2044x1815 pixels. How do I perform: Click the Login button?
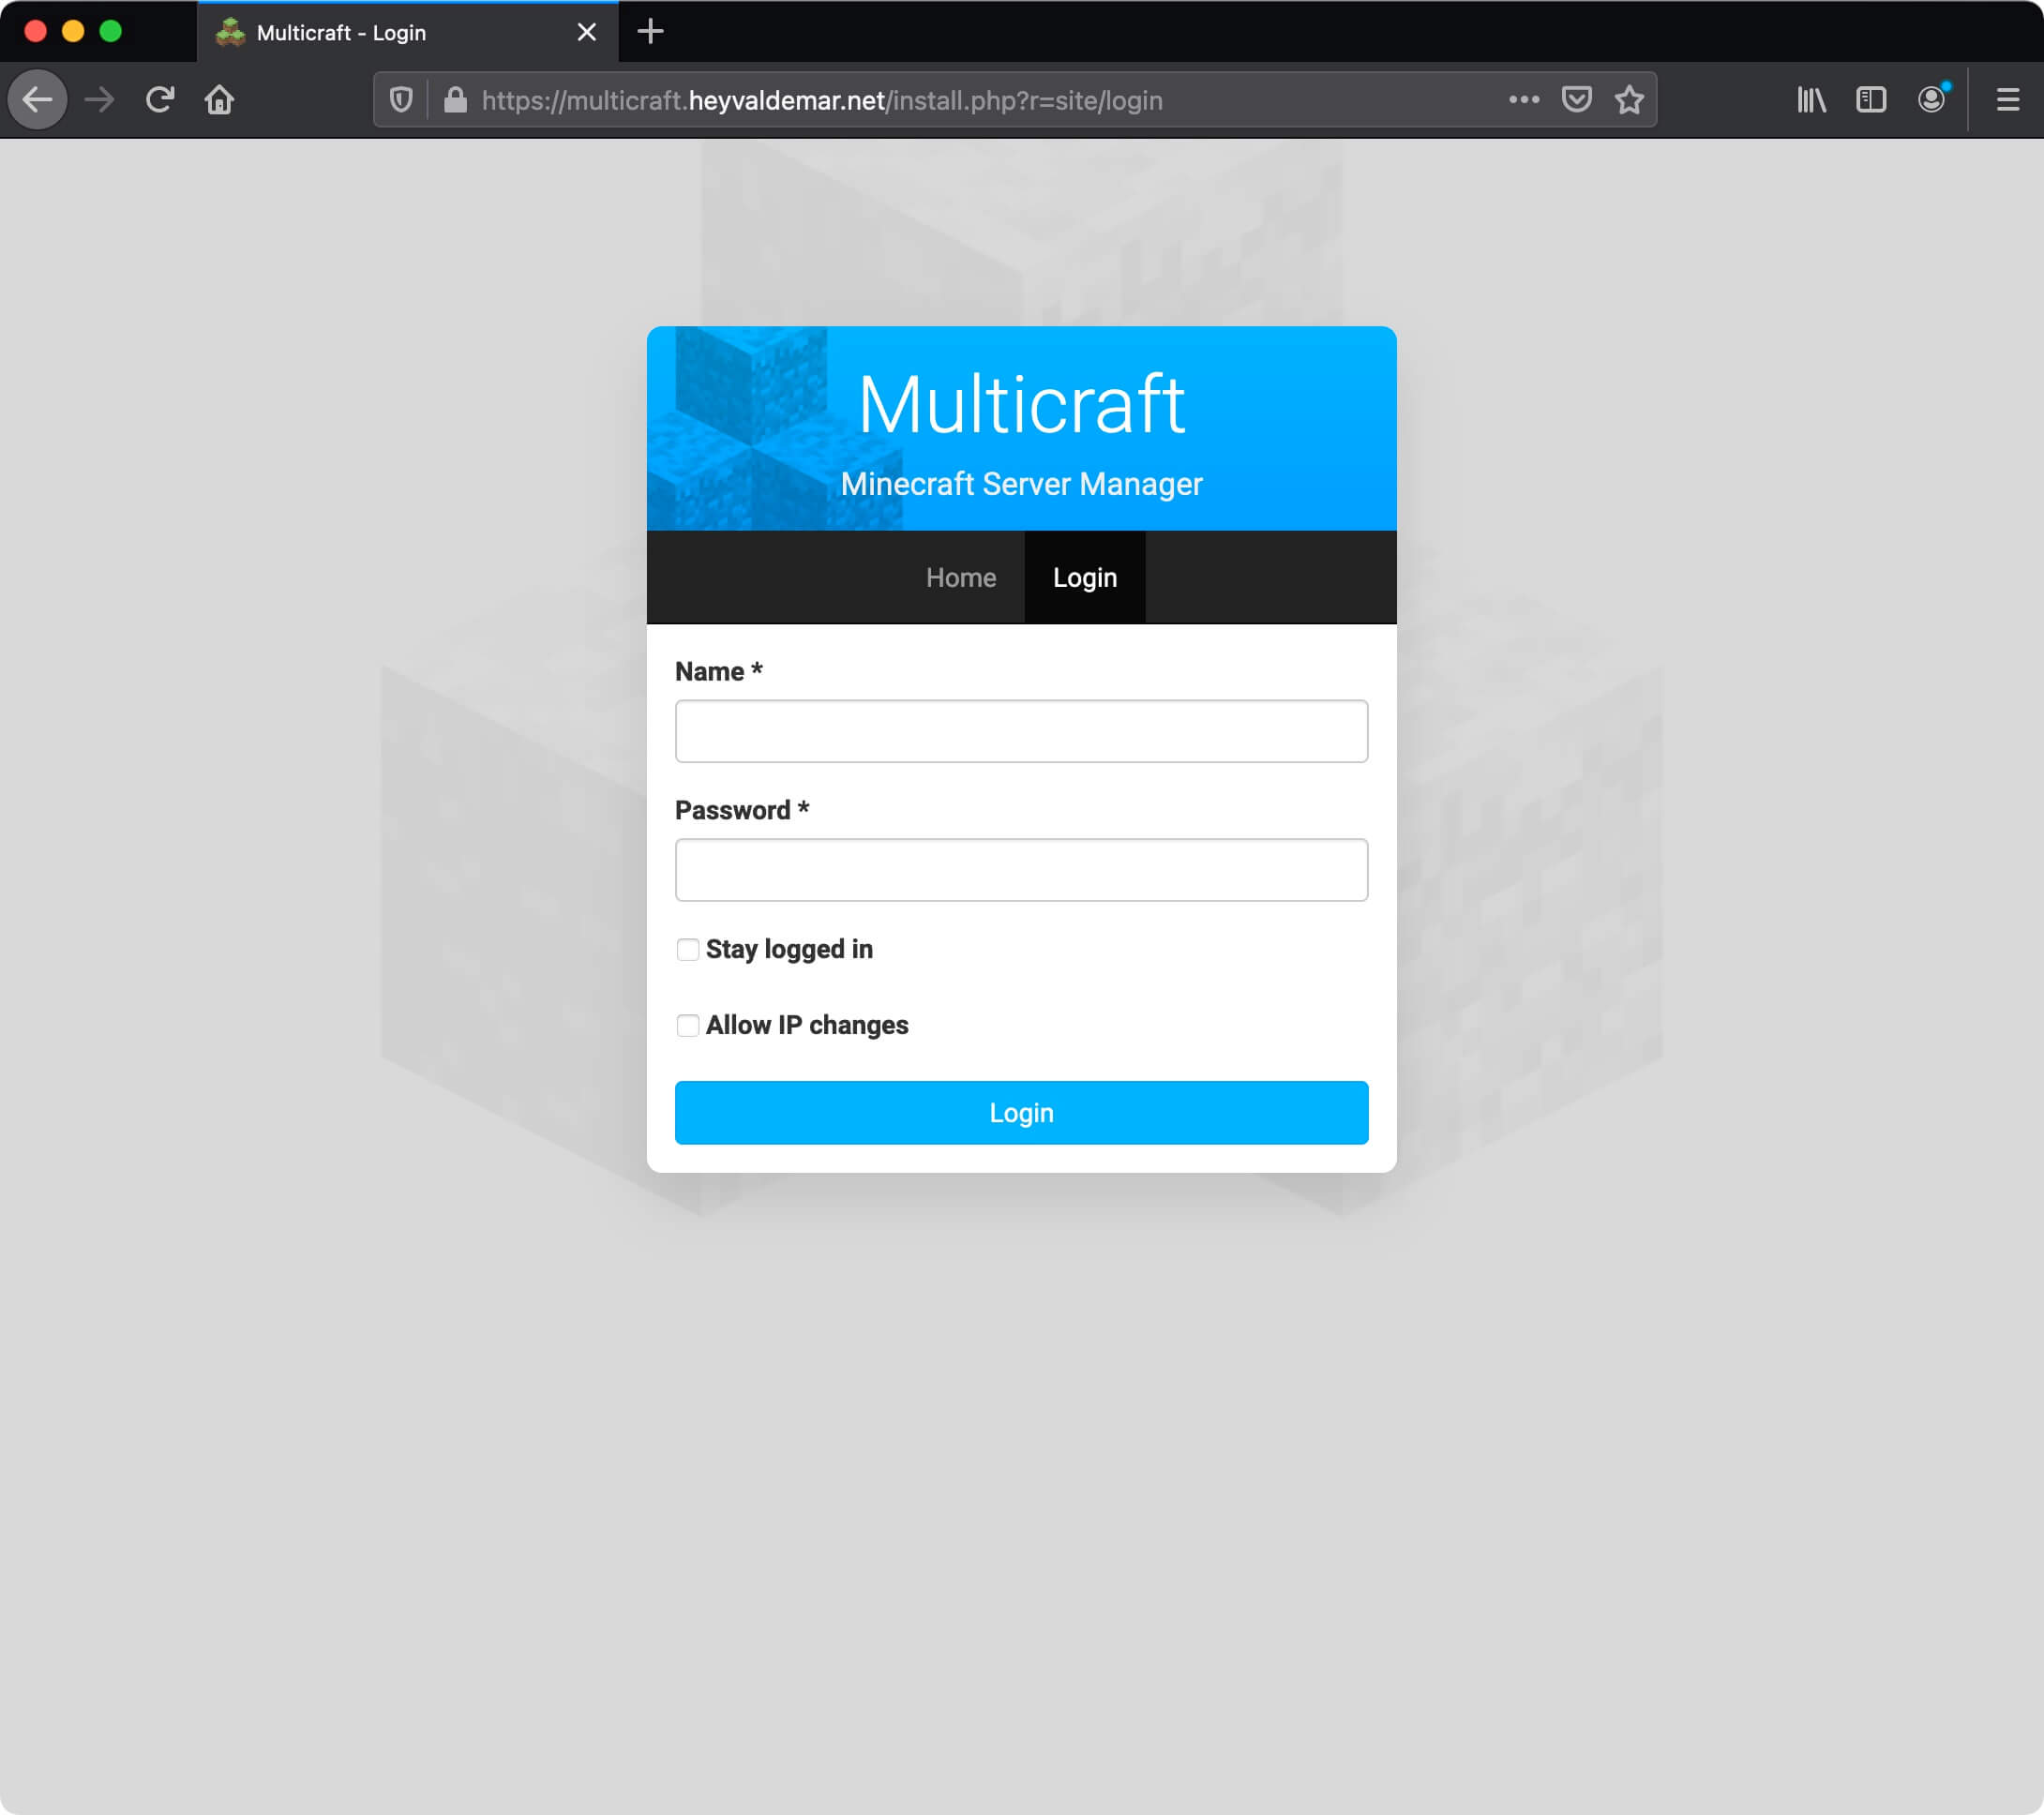tap(1021, 1113)
